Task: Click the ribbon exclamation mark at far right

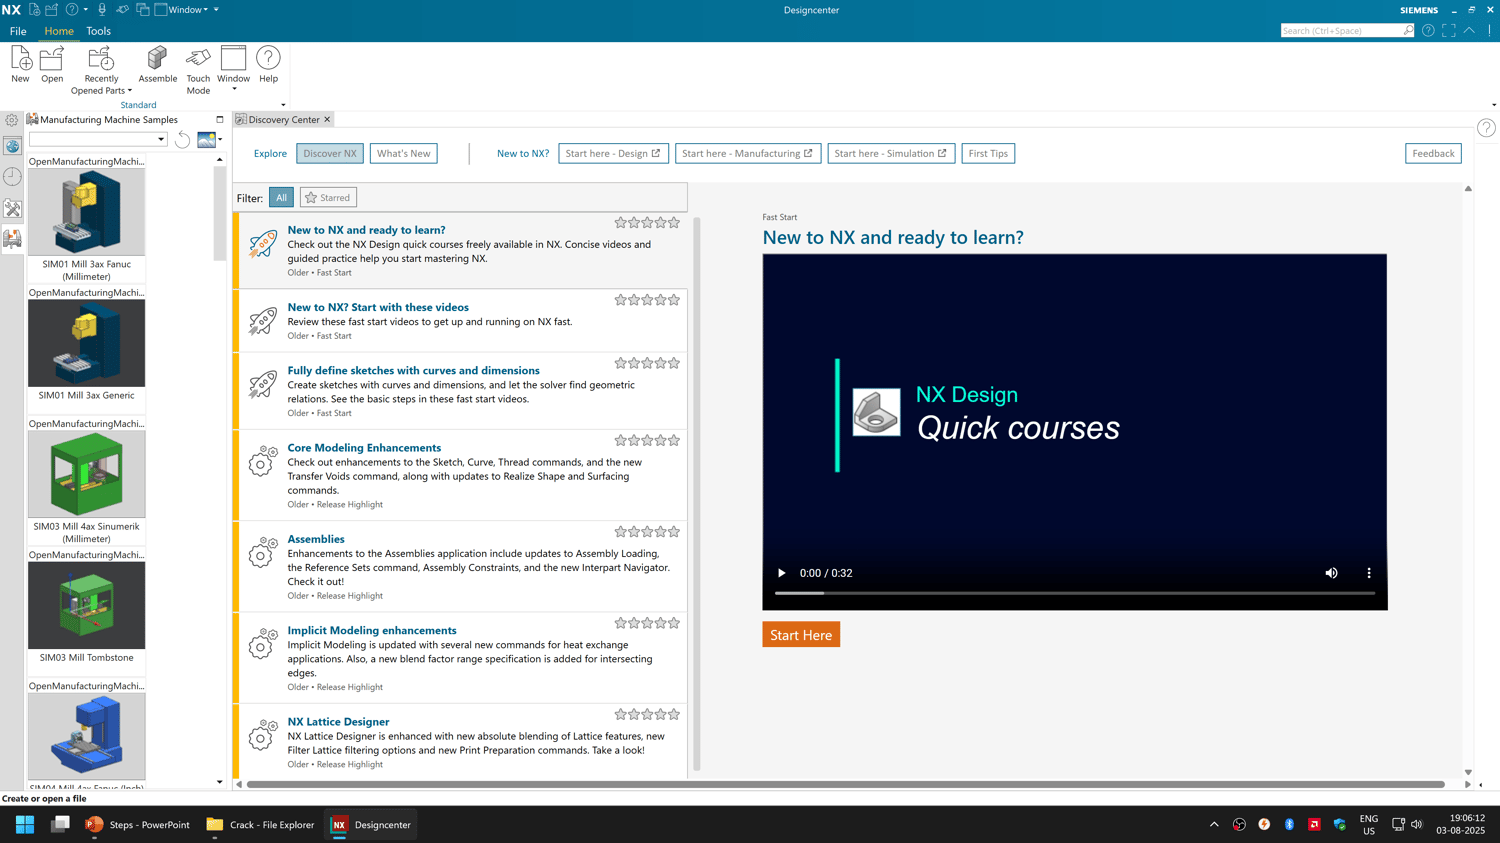Action: pyautogui.click(x=1490, y=31)
